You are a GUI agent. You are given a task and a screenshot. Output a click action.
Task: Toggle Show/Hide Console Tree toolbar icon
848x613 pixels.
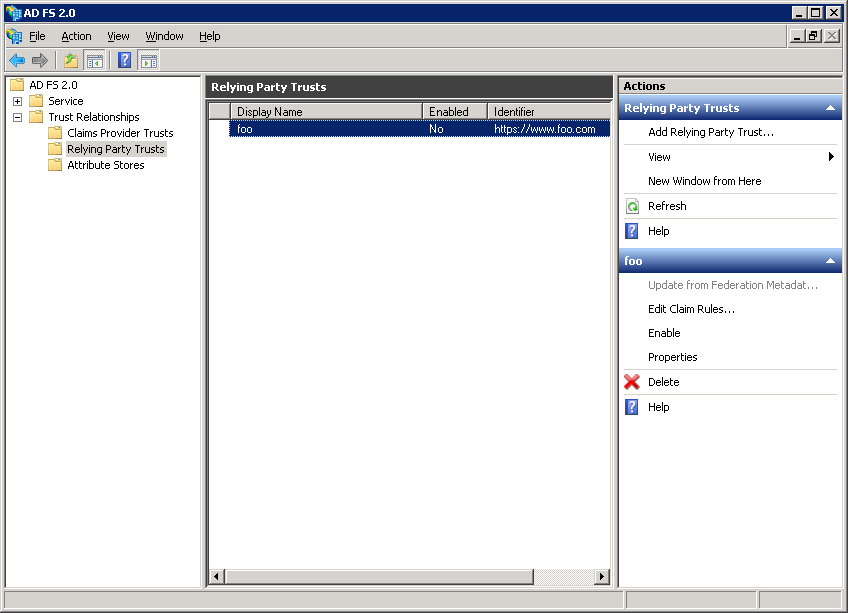pos(95,60)
